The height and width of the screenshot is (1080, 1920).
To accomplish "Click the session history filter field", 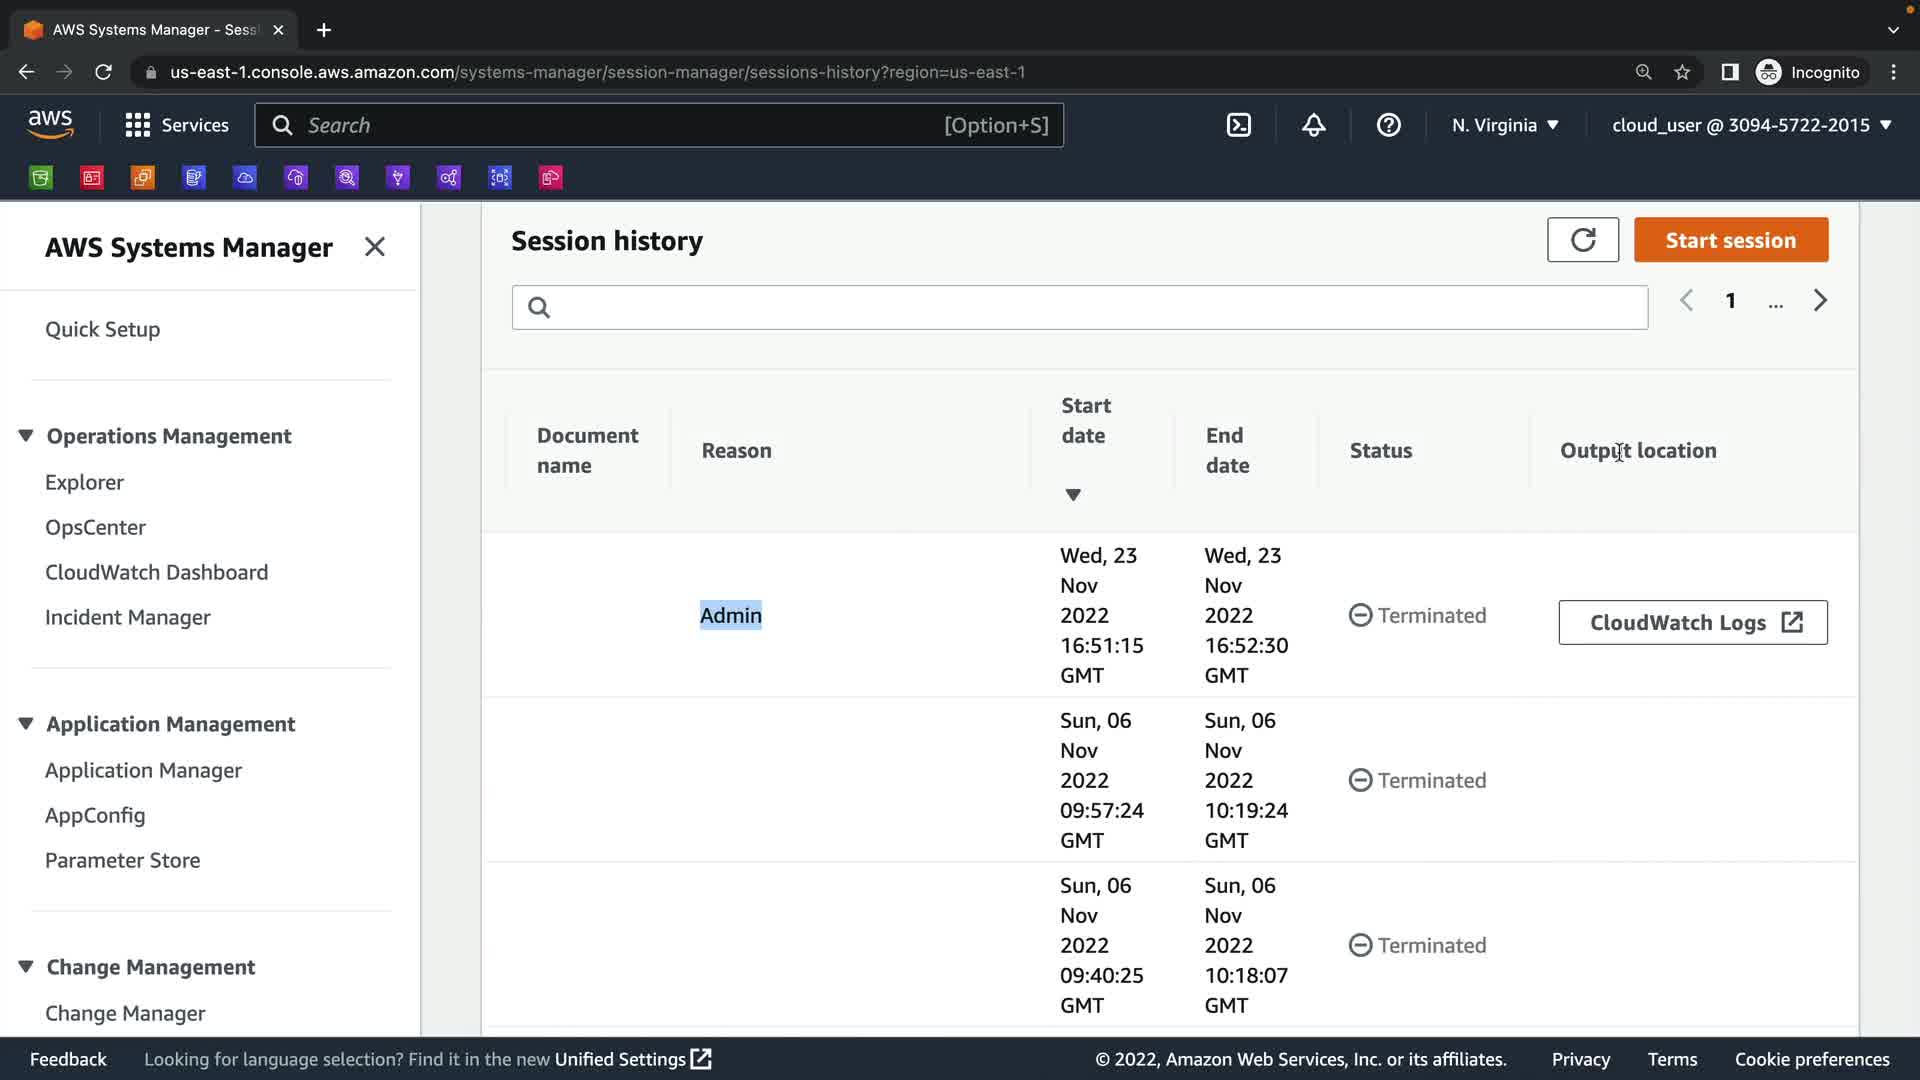I will (x=1080, y=307).
